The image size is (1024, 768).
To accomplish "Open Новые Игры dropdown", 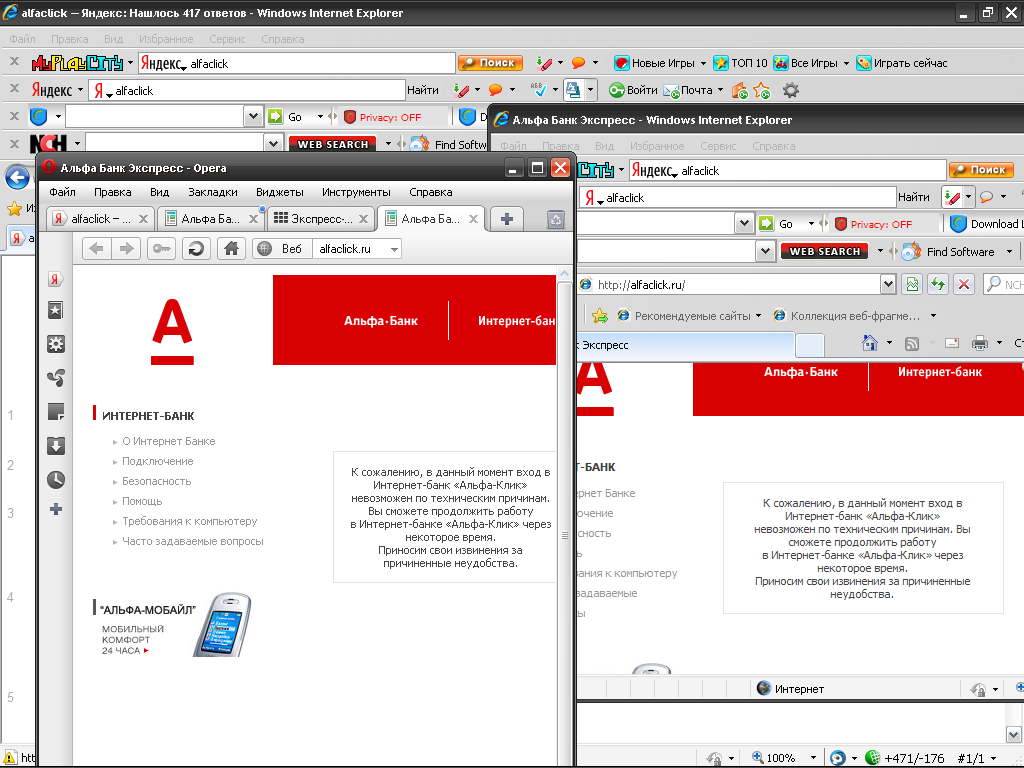I will 703,63.
